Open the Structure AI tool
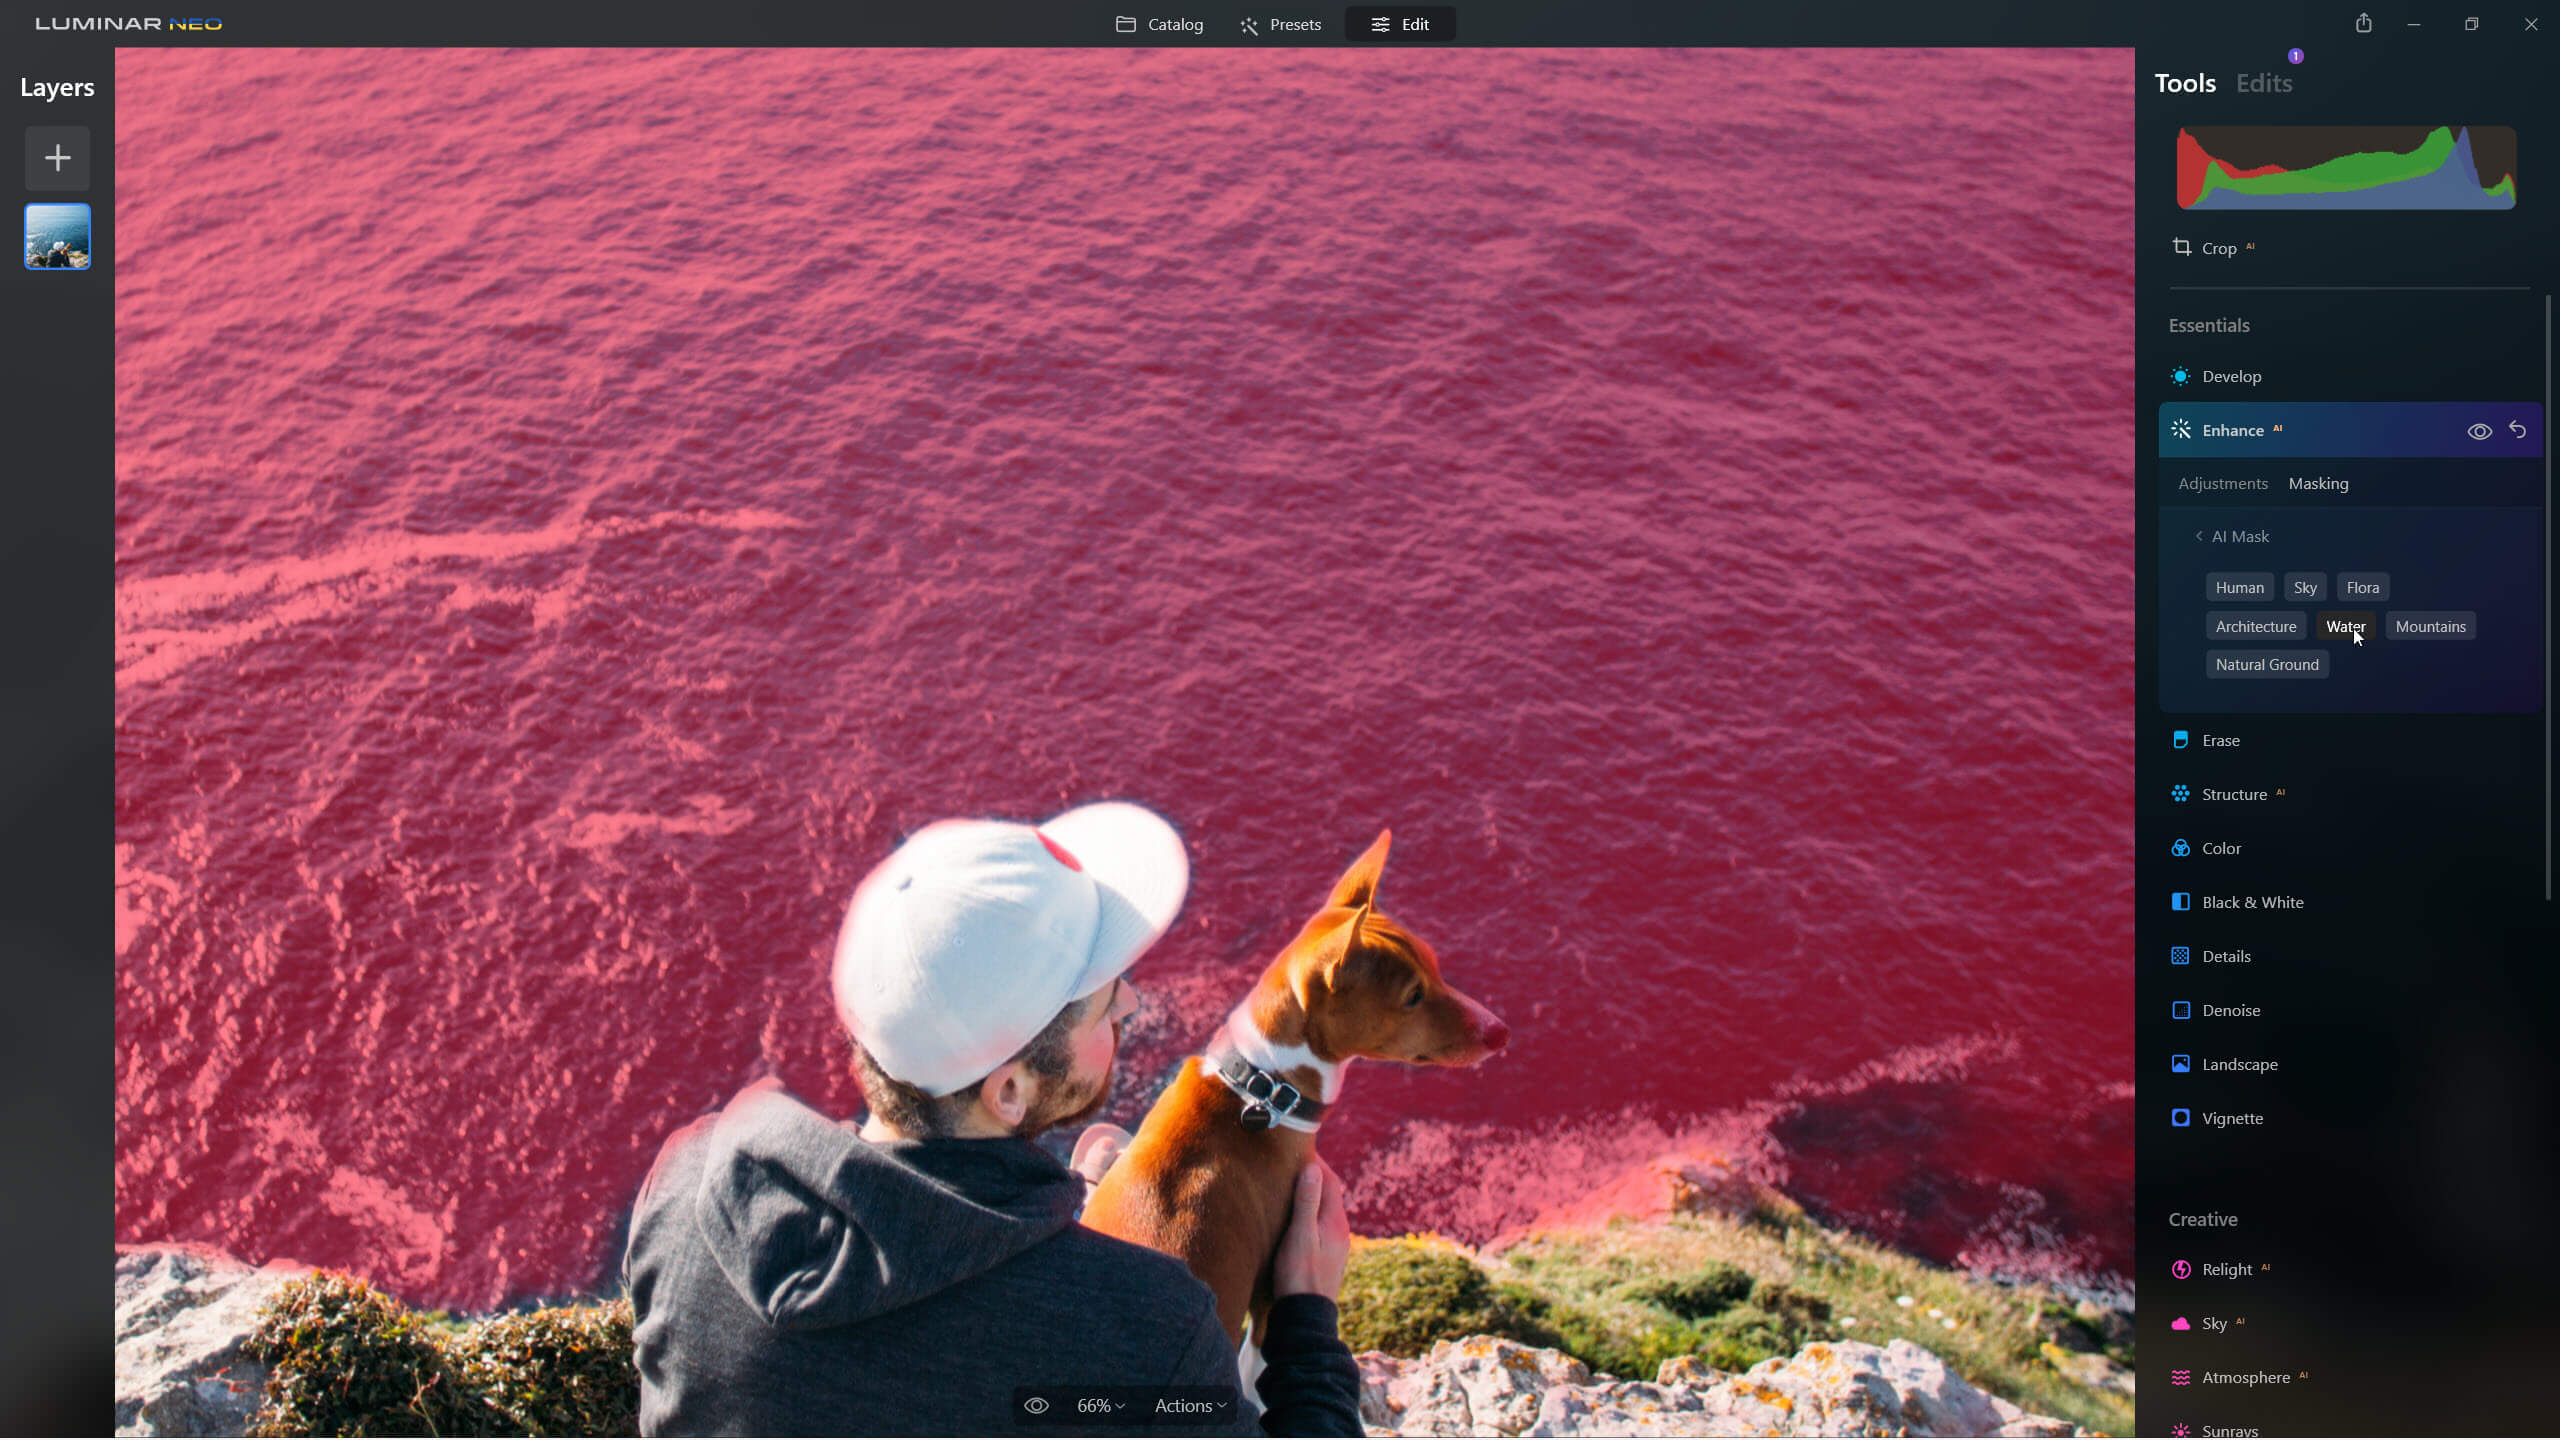 (x=2234, y=794)
